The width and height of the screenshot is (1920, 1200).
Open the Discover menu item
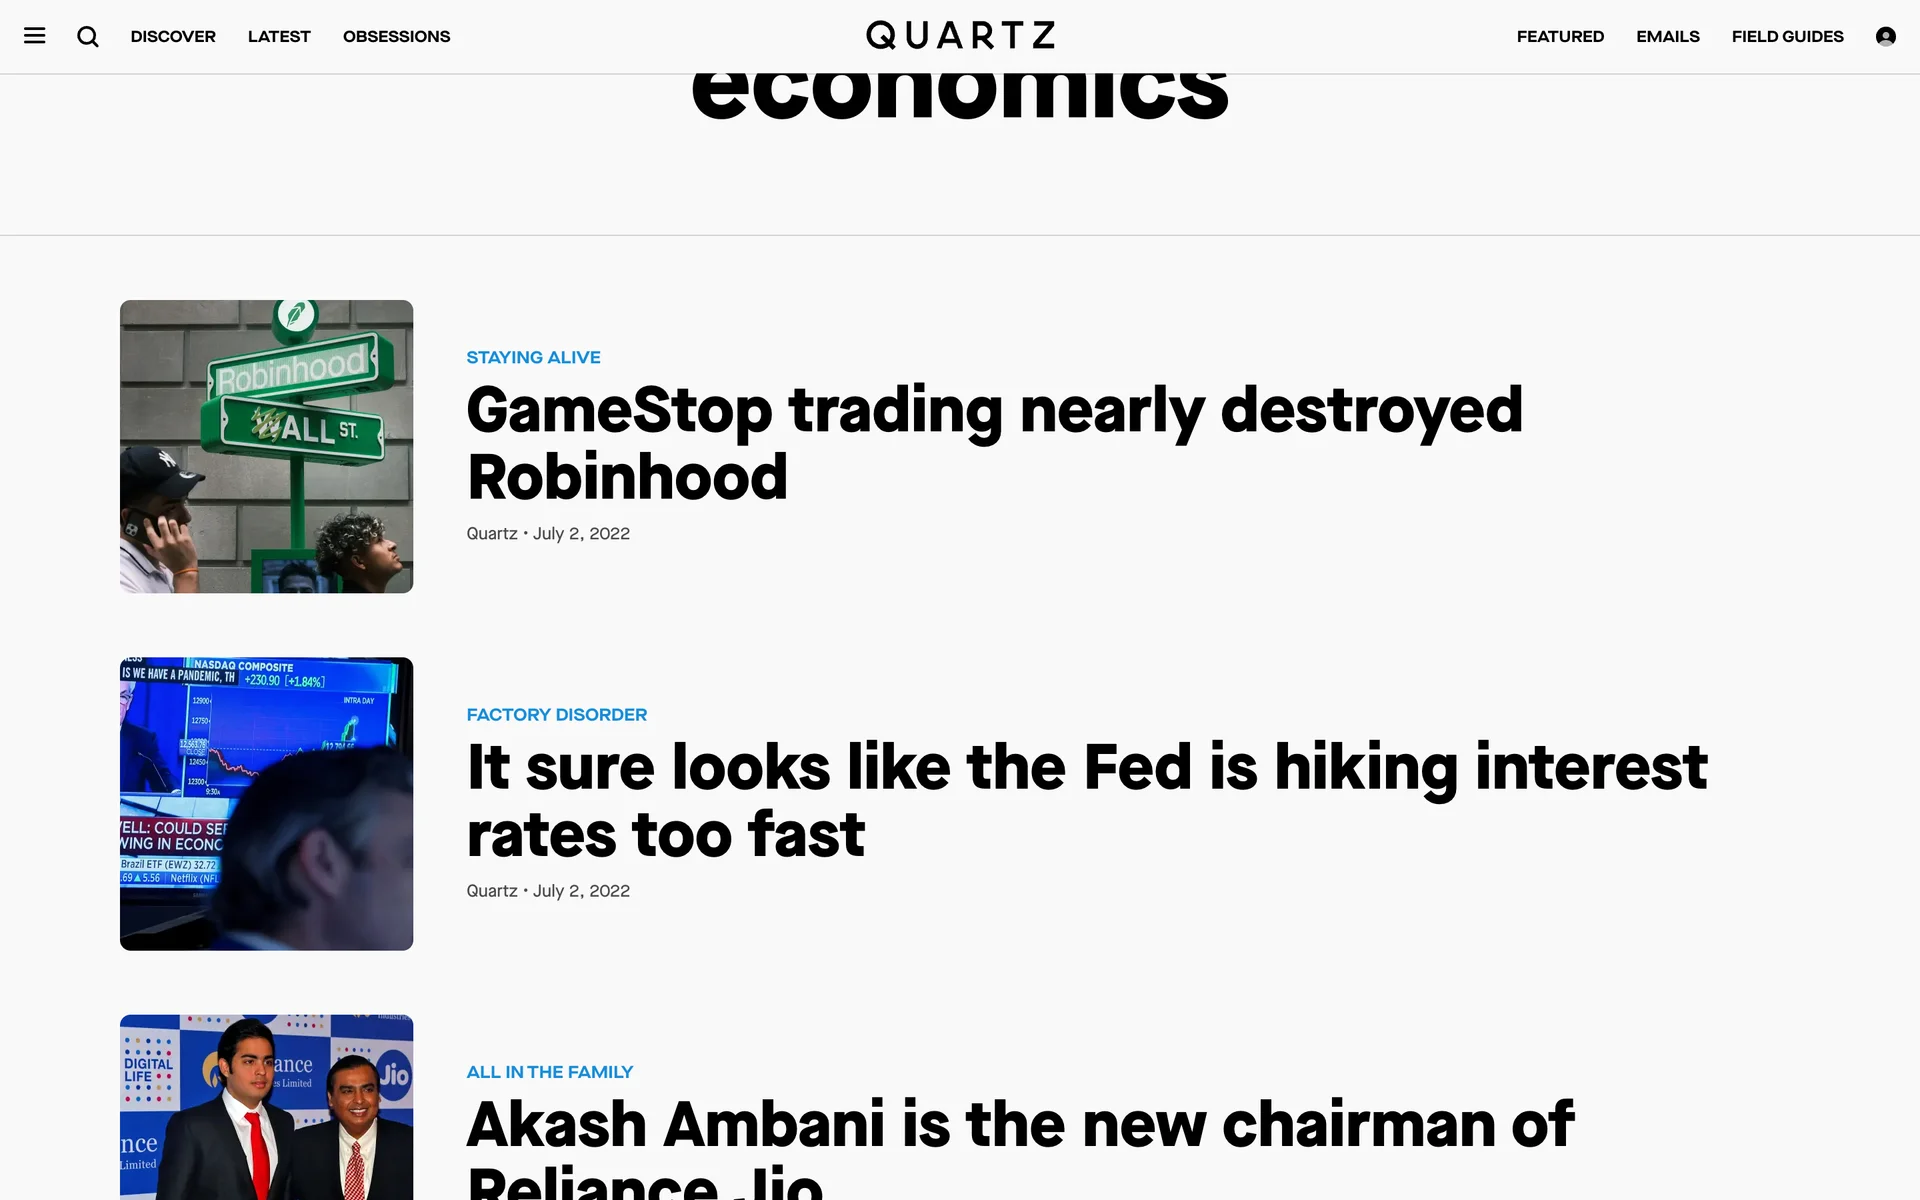pyautogui.click(x=173, y=36)
